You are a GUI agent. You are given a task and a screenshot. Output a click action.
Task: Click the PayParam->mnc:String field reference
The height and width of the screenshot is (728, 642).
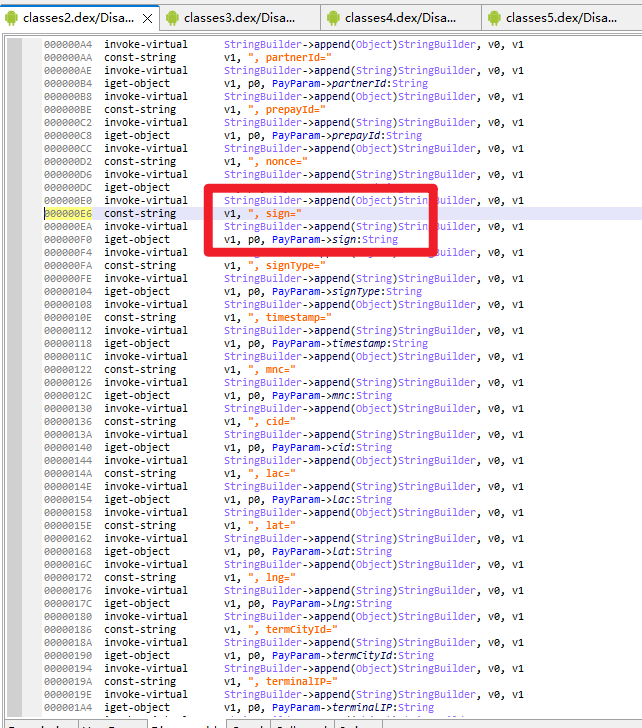[x=332, y=396]
